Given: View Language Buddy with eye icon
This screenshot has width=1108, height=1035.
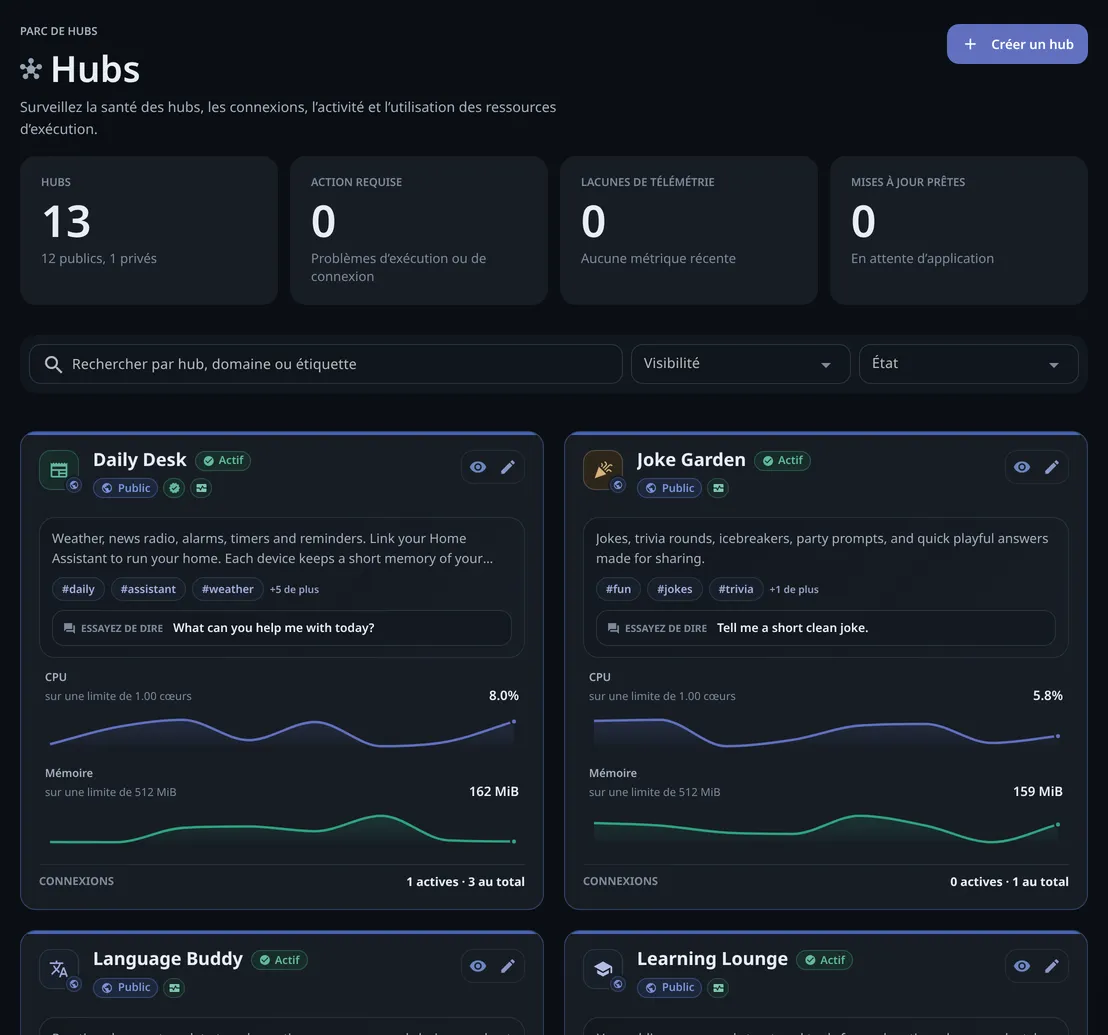Looking at the screenshot, I should 478,966.
